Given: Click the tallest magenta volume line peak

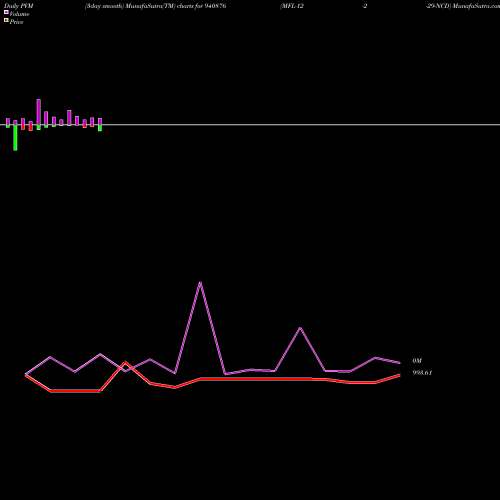Looking at the screenshot, I should (200, 283).
